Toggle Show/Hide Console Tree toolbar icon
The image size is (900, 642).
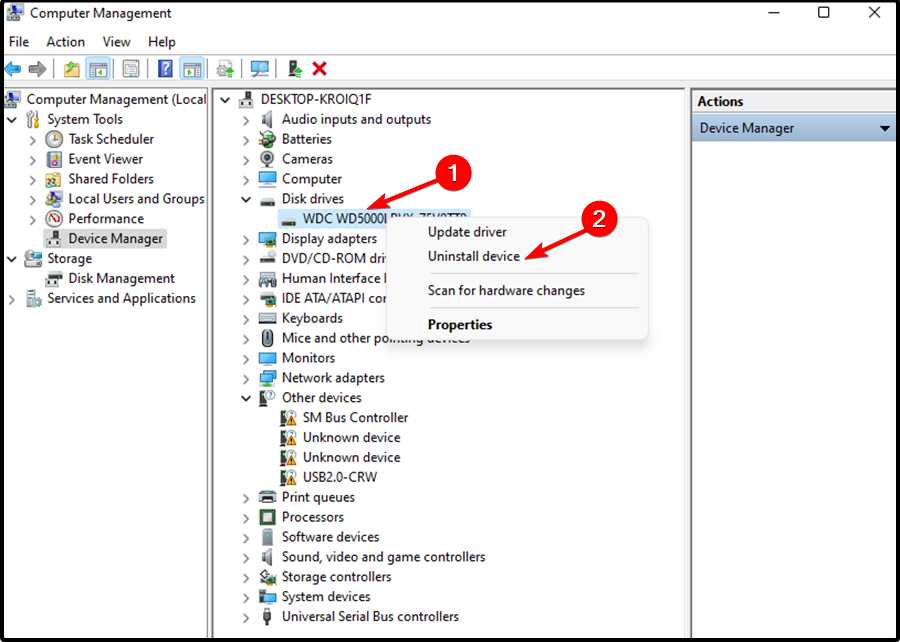coord(98,69)
